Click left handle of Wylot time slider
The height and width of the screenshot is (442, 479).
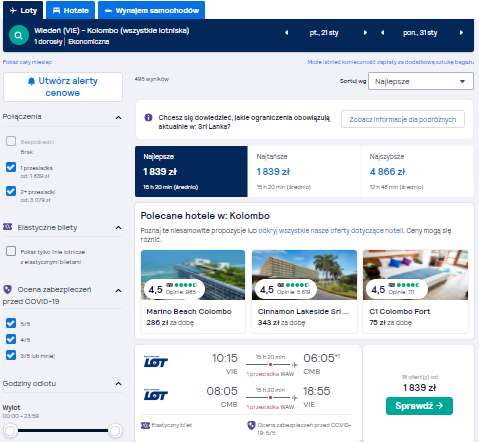pos(10,431)
